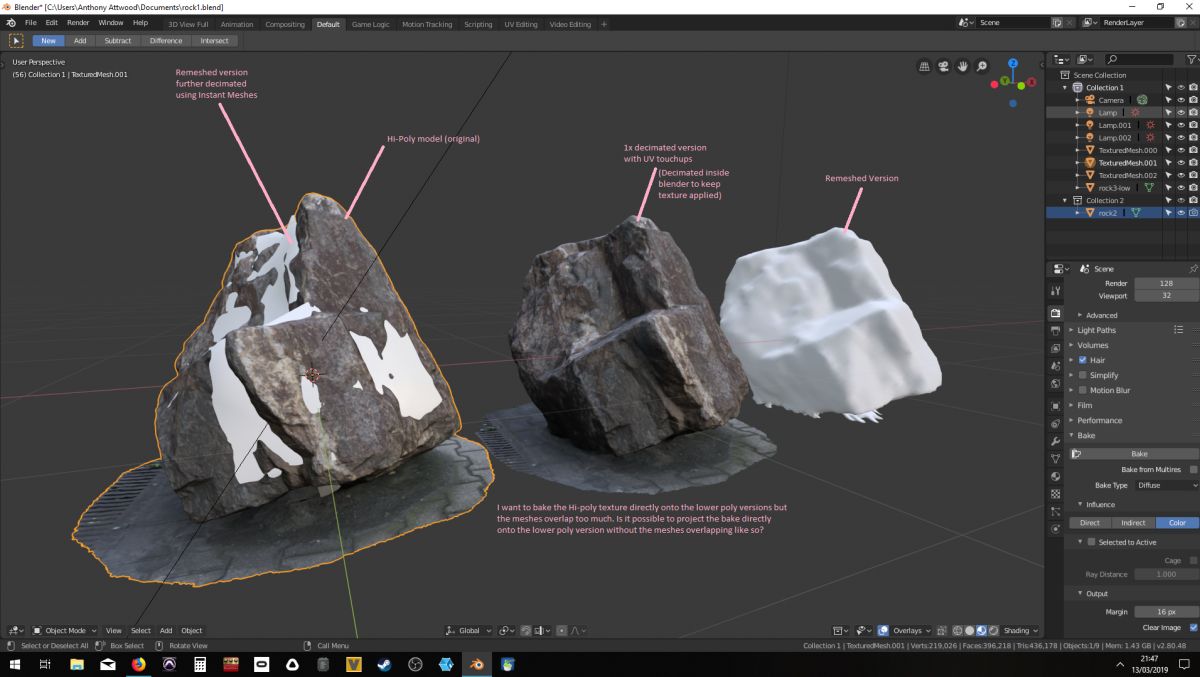Click the zoom magnifier icon in viewport
This screenshot has width=1200, height=677.
(x=982, y=66)
